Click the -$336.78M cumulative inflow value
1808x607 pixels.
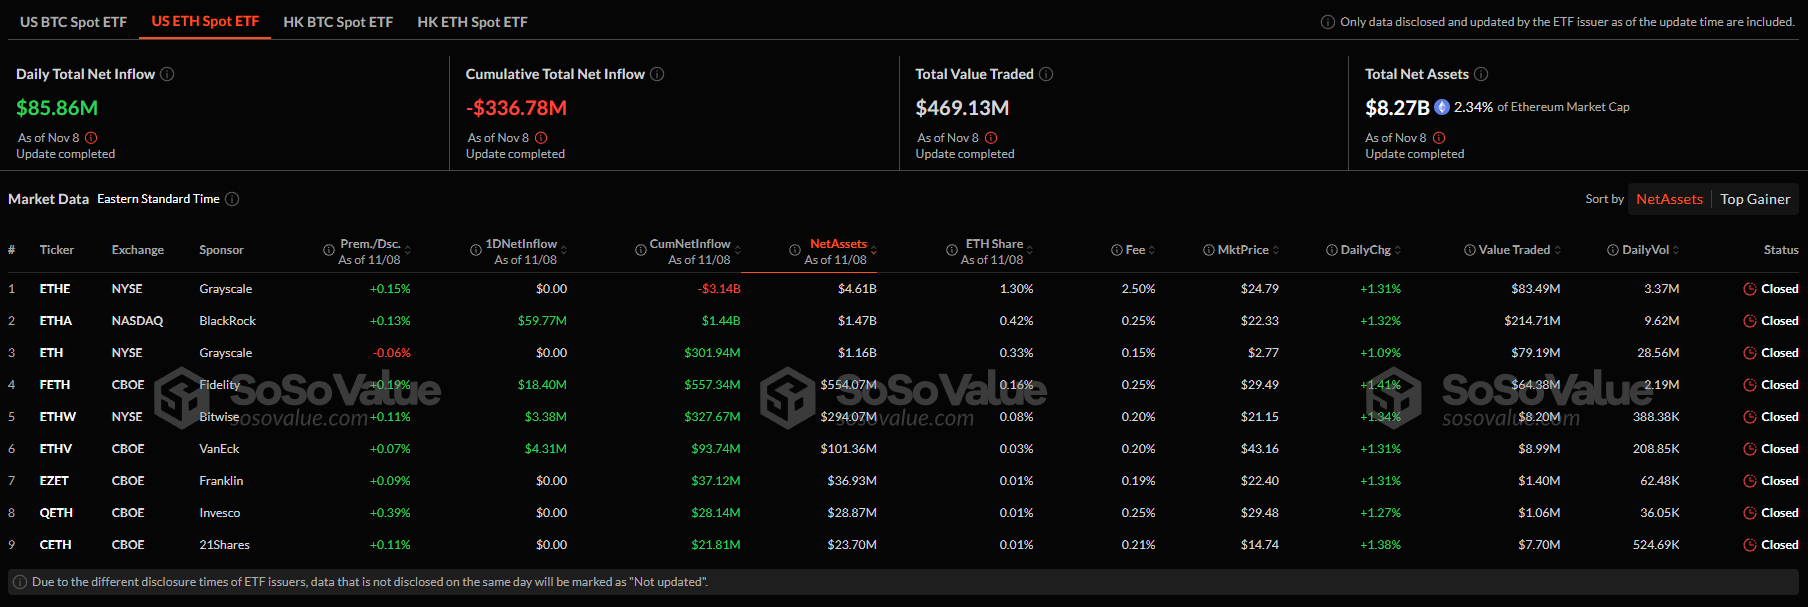tap(516, 108)
